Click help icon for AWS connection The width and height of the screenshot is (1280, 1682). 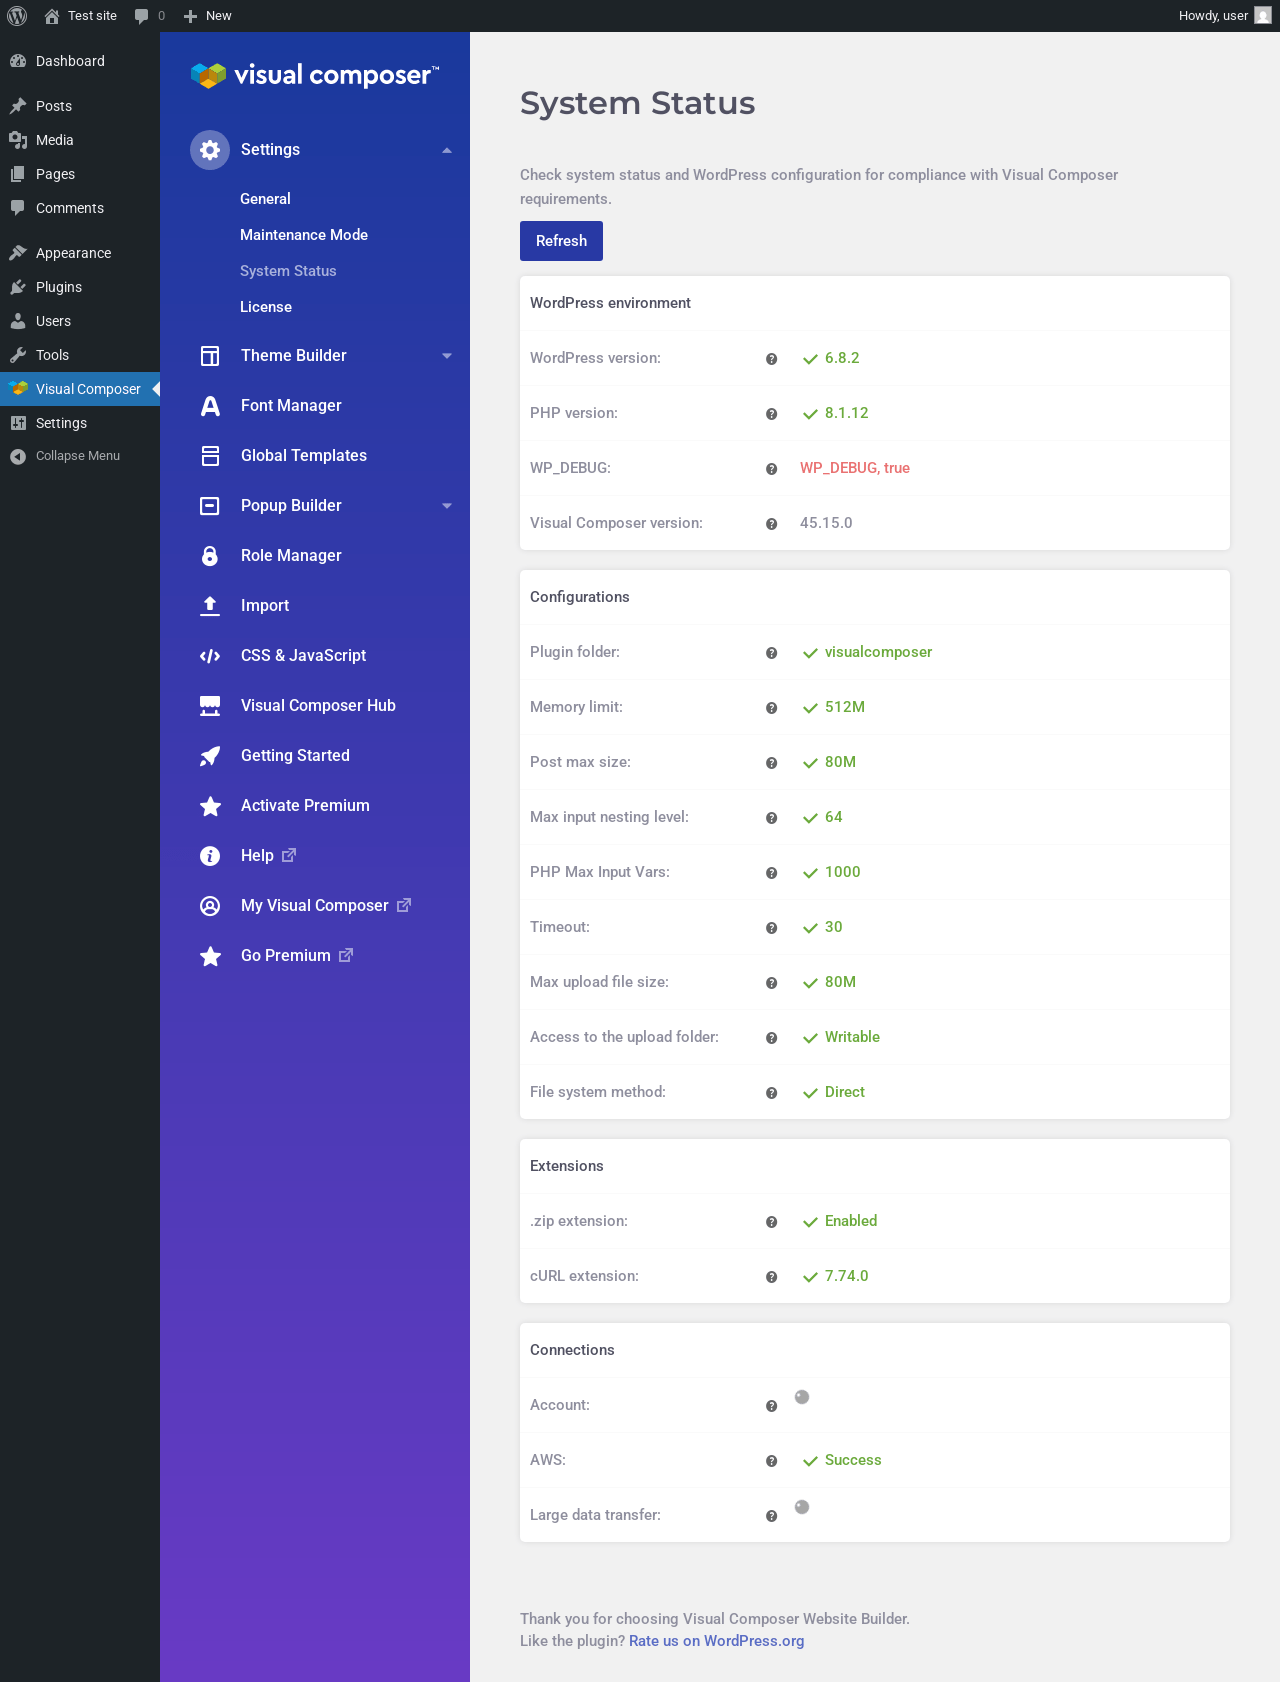[772, 1461]
